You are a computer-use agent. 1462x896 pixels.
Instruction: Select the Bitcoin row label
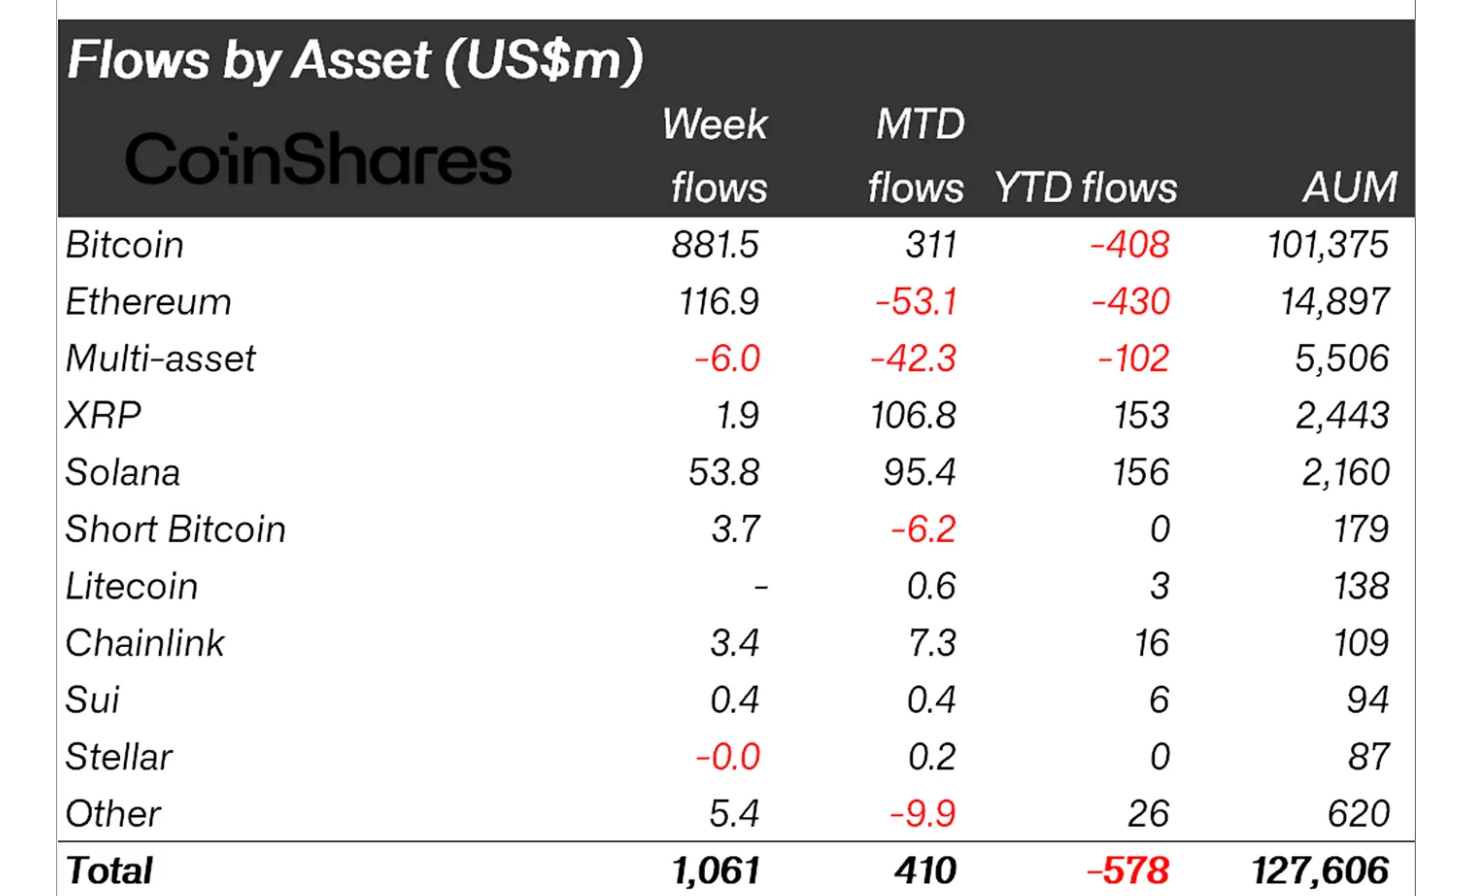125,245
